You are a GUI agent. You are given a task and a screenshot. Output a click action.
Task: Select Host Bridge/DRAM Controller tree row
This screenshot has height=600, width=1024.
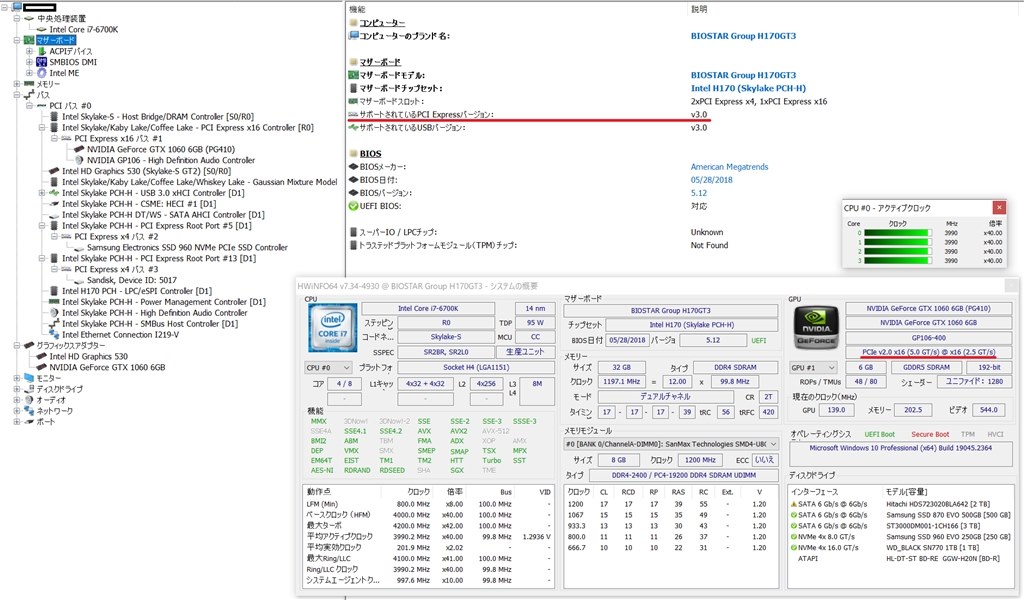tap(157, 117)
